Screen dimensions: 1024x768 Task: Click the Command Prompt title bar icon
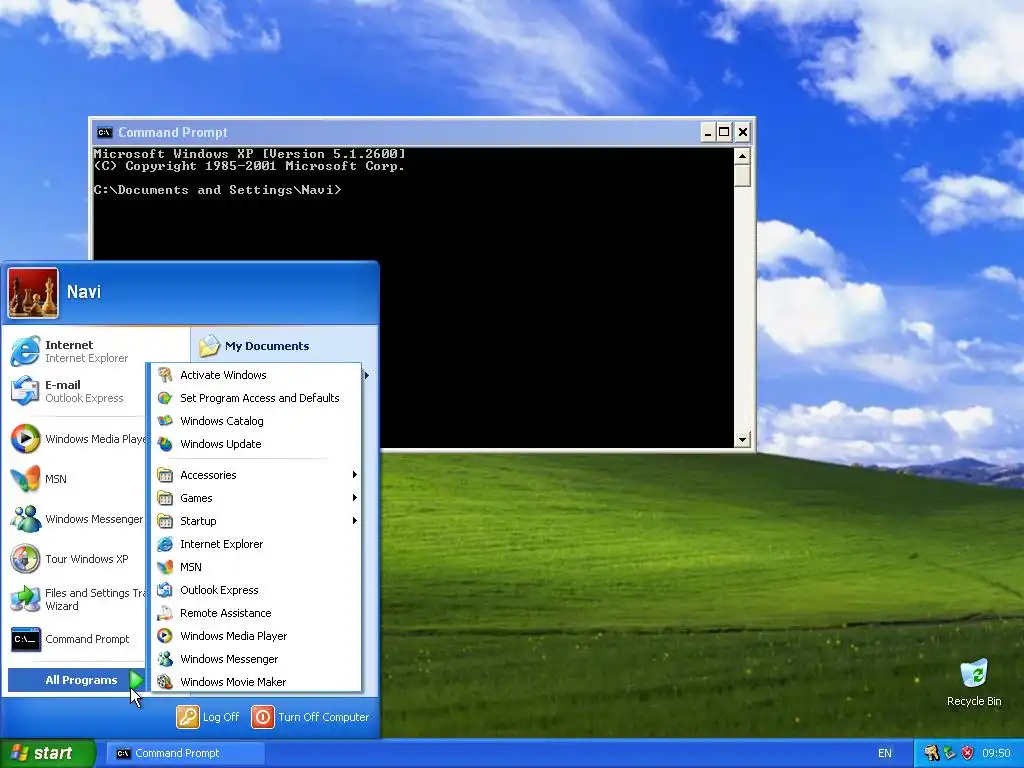(x=104, y=133)
